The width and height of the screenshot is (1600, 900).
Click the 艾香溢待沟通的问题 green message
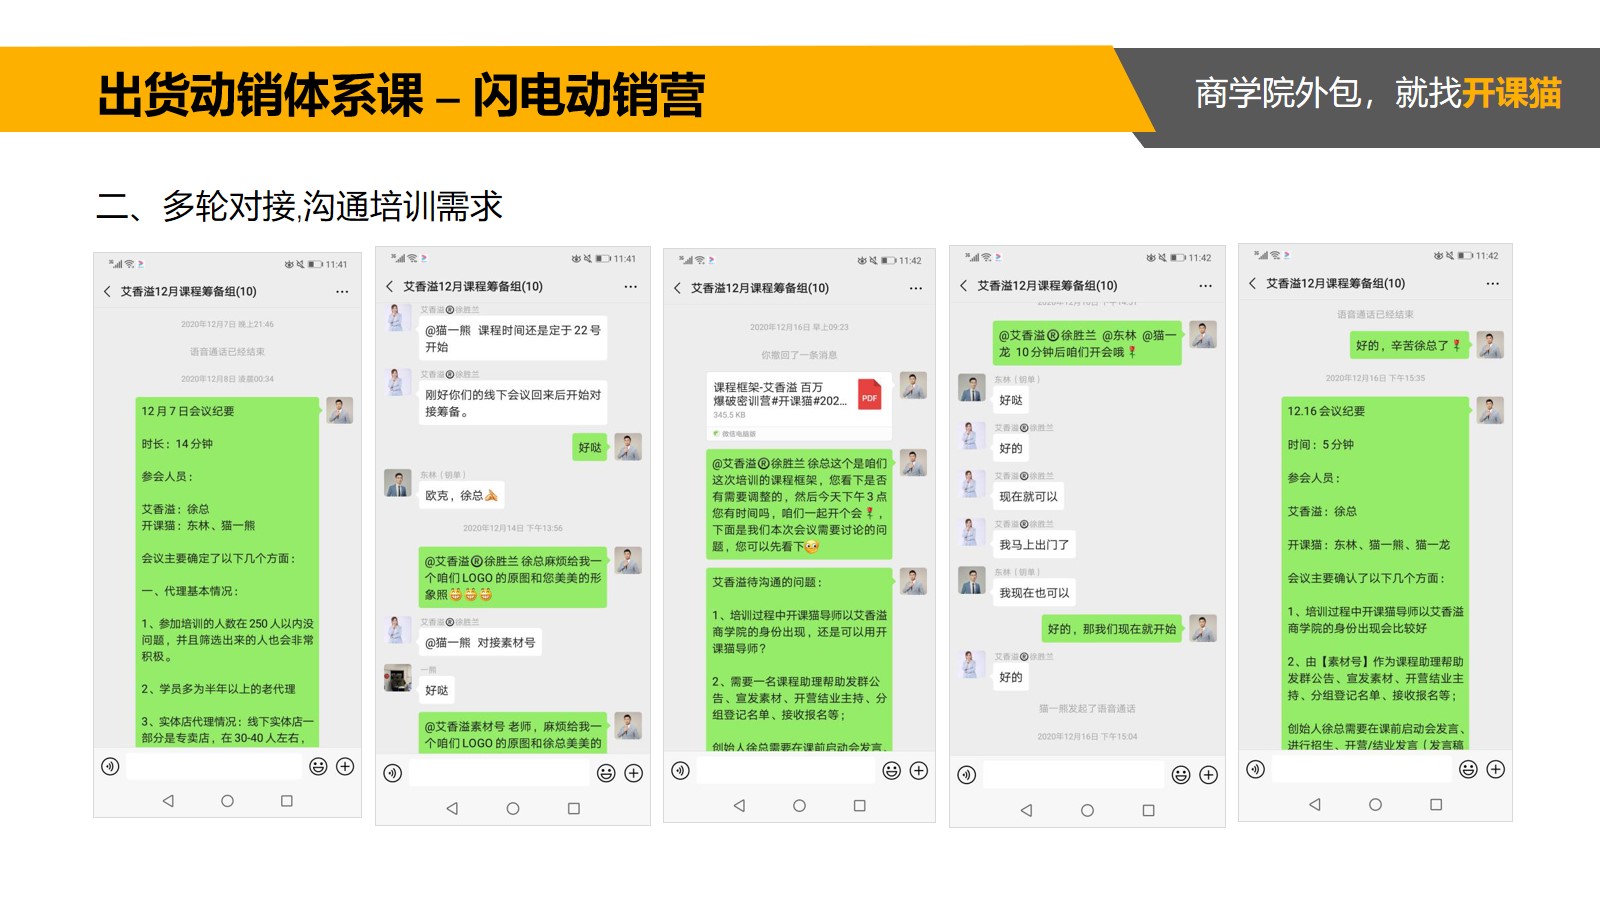[x=800, y=659]
